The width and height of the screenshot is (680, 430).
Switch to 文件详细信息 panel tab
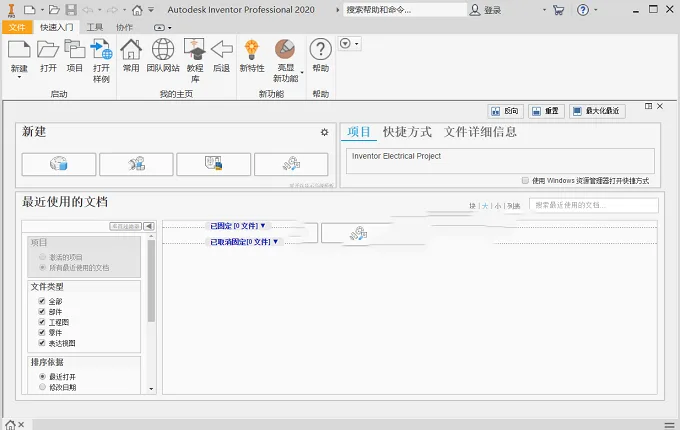[x=480, y=132]
